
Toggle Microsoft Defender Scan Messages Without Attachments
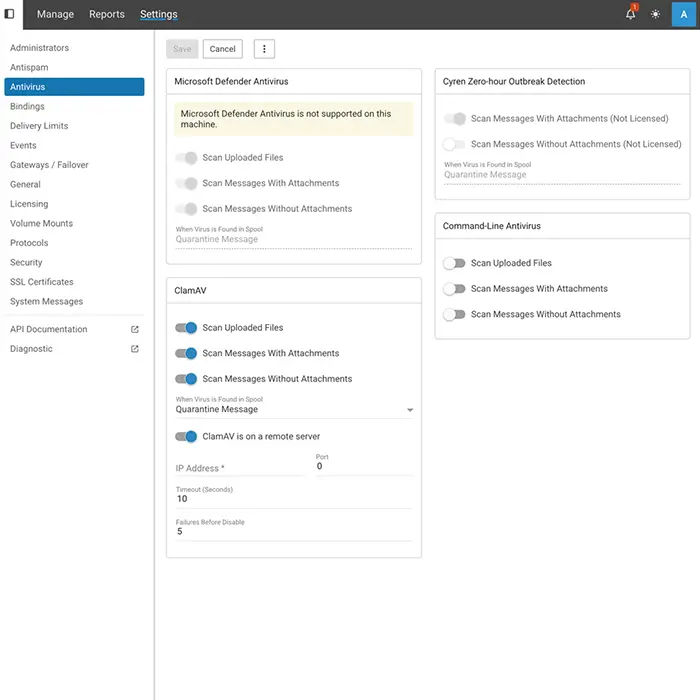click(x=186, y=208)
